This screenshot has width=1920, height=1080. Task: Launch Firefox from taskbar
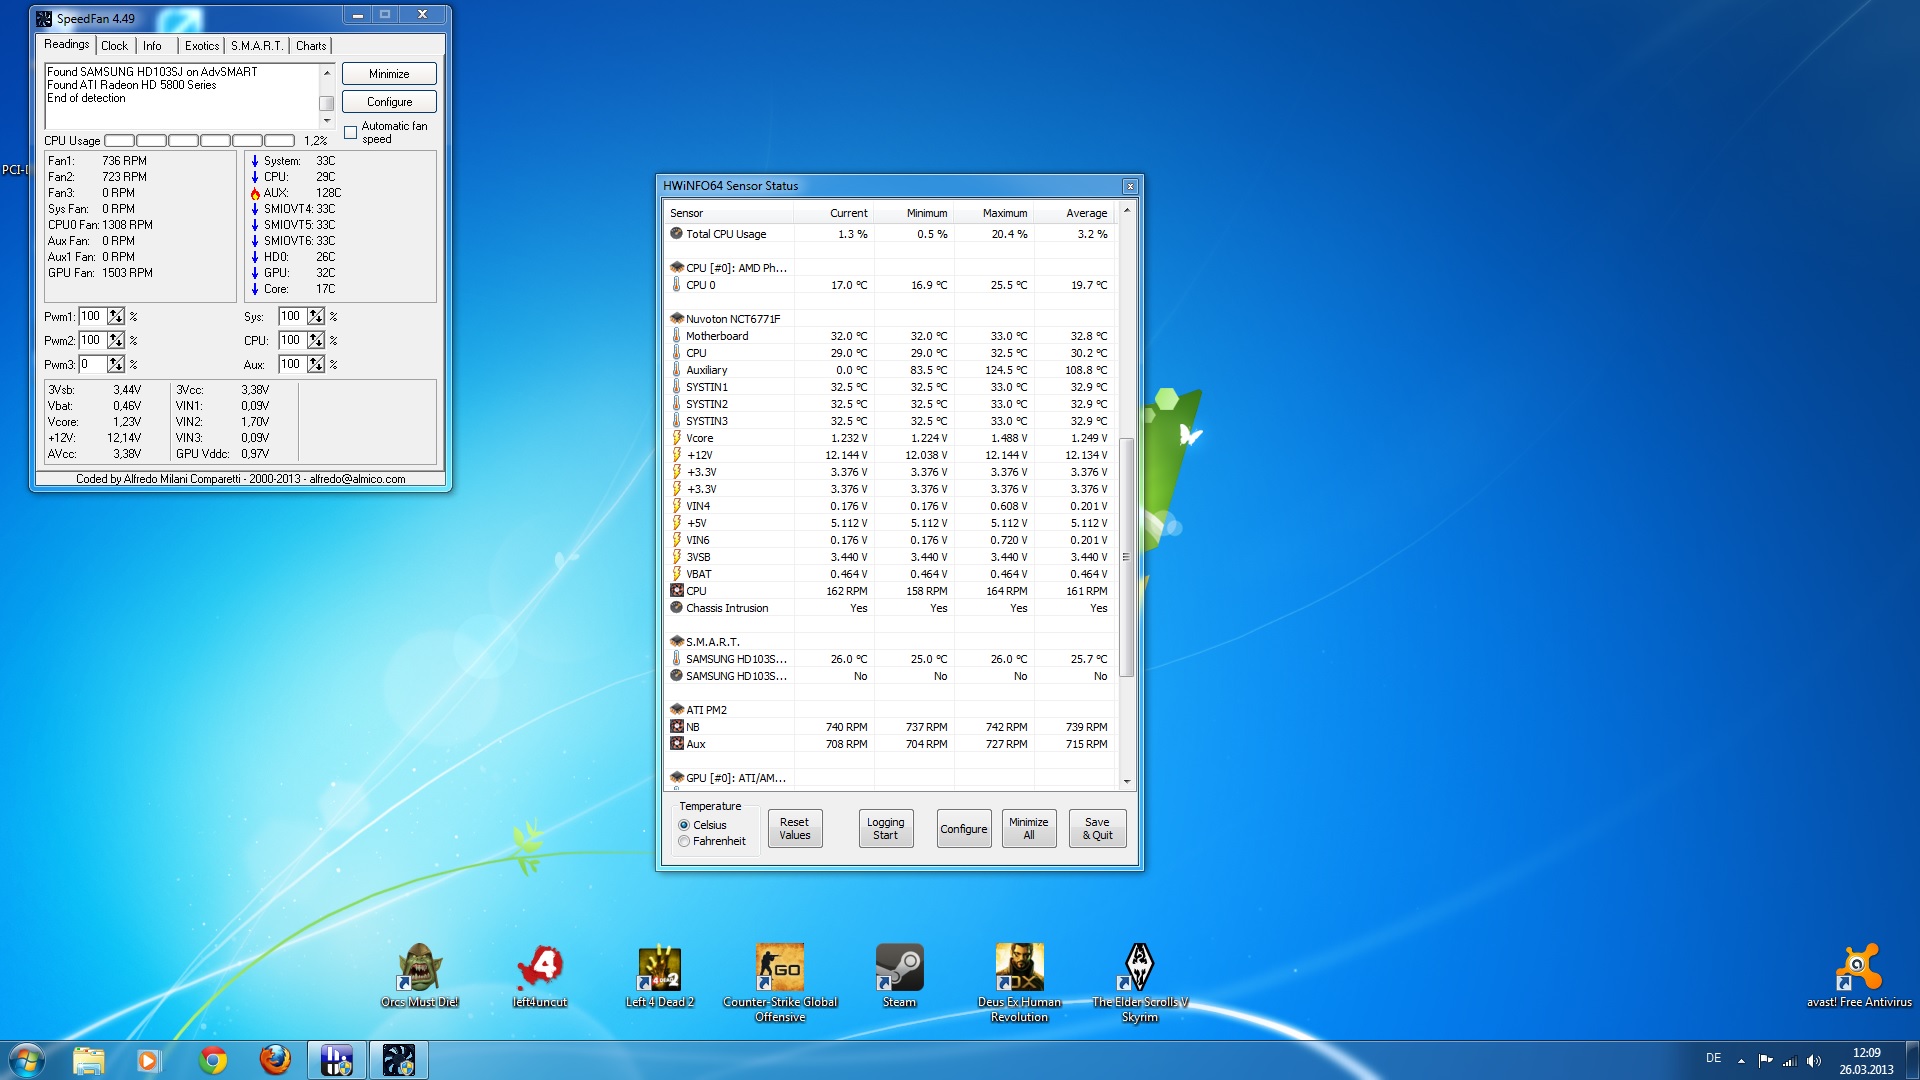click(274, 1060)
